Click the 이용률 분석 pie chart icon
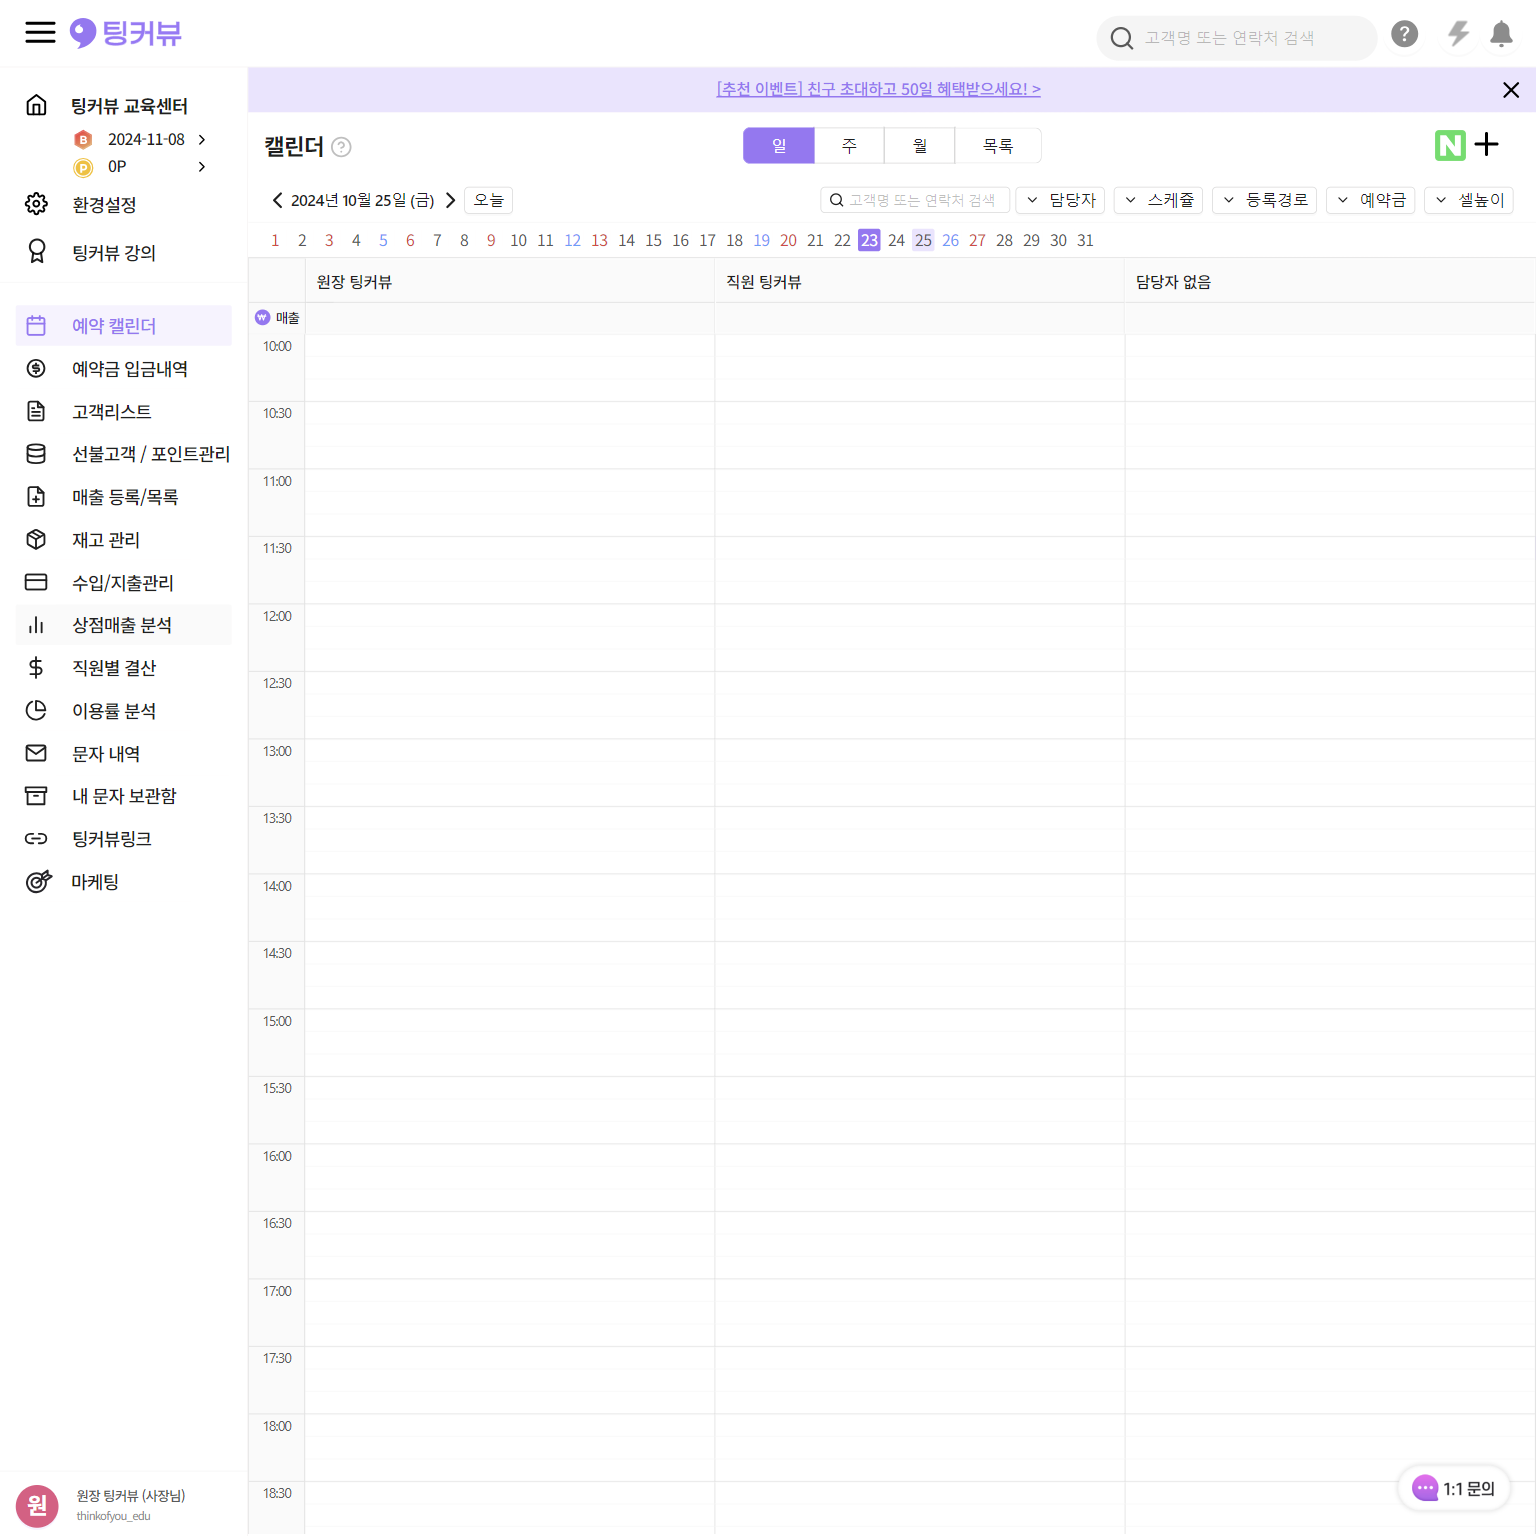This screenshot has height=1536, width=1536. point(36,710)
